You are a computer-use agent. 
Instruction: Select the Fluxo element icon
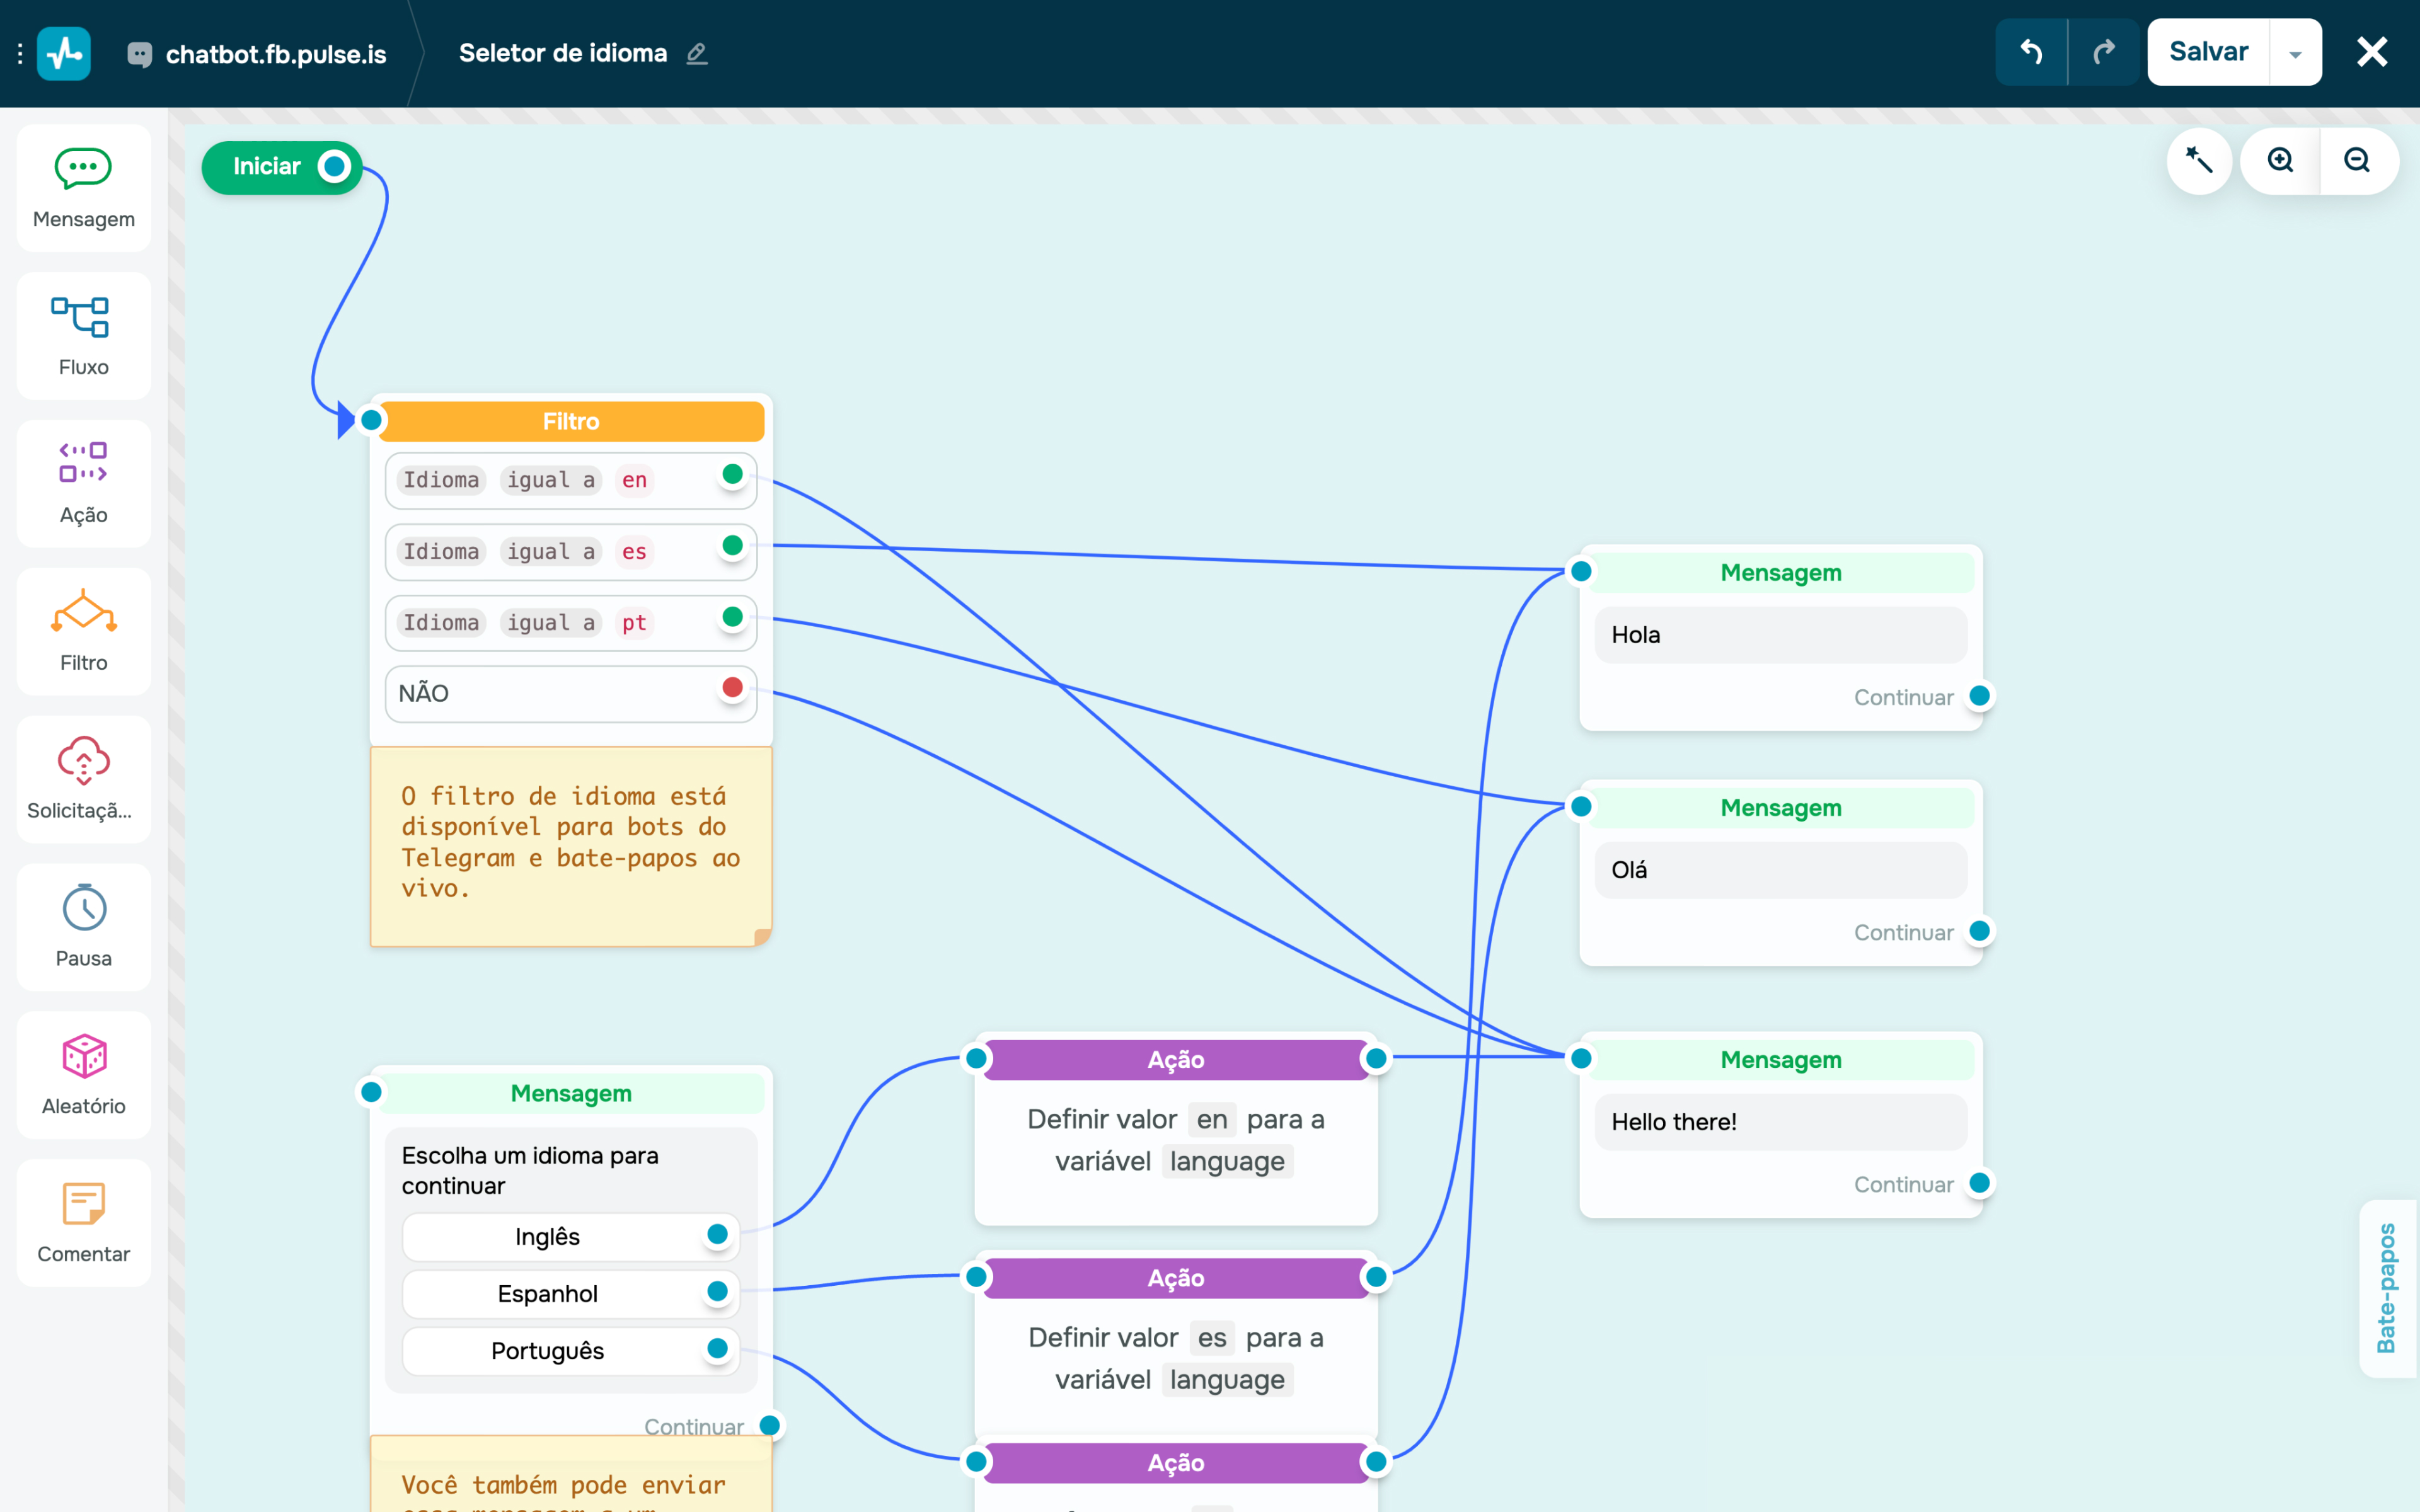[80, 317]
